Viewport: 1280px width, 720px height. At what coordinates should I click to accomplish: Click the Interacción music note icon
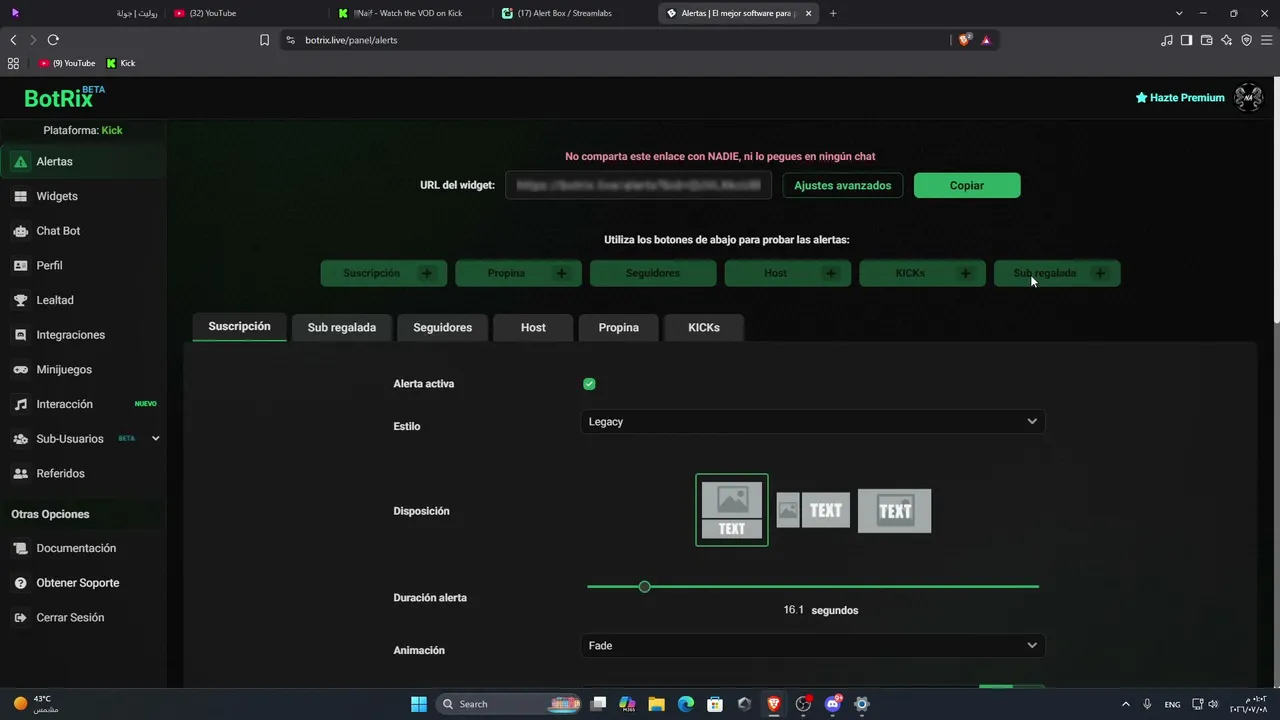[x=20, y=404]
